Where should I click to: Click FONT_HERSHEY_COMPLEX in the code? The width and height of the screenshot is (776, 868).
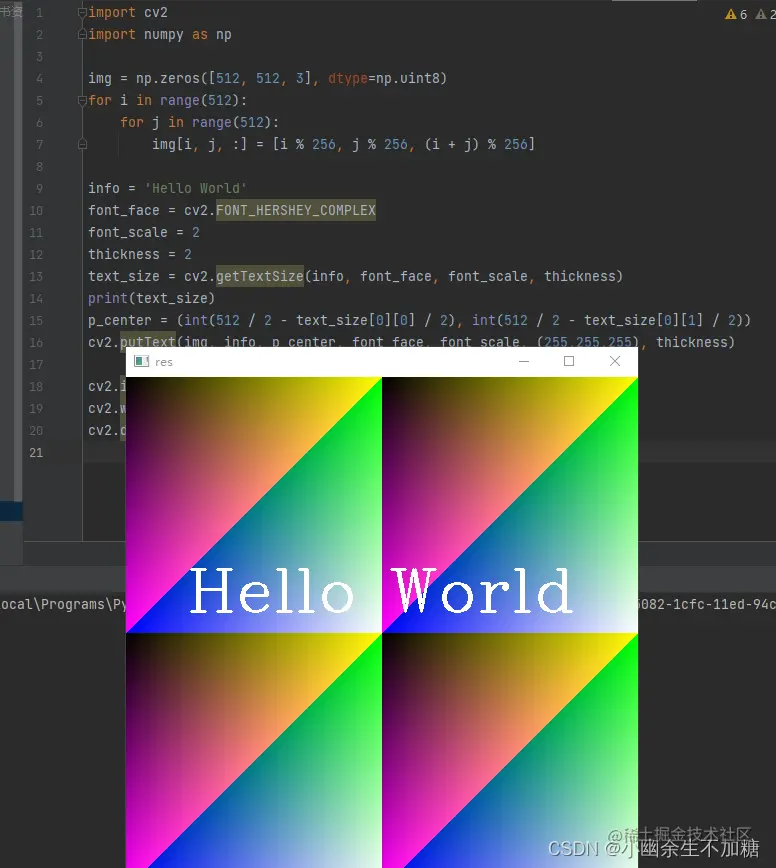pos(296,210)
